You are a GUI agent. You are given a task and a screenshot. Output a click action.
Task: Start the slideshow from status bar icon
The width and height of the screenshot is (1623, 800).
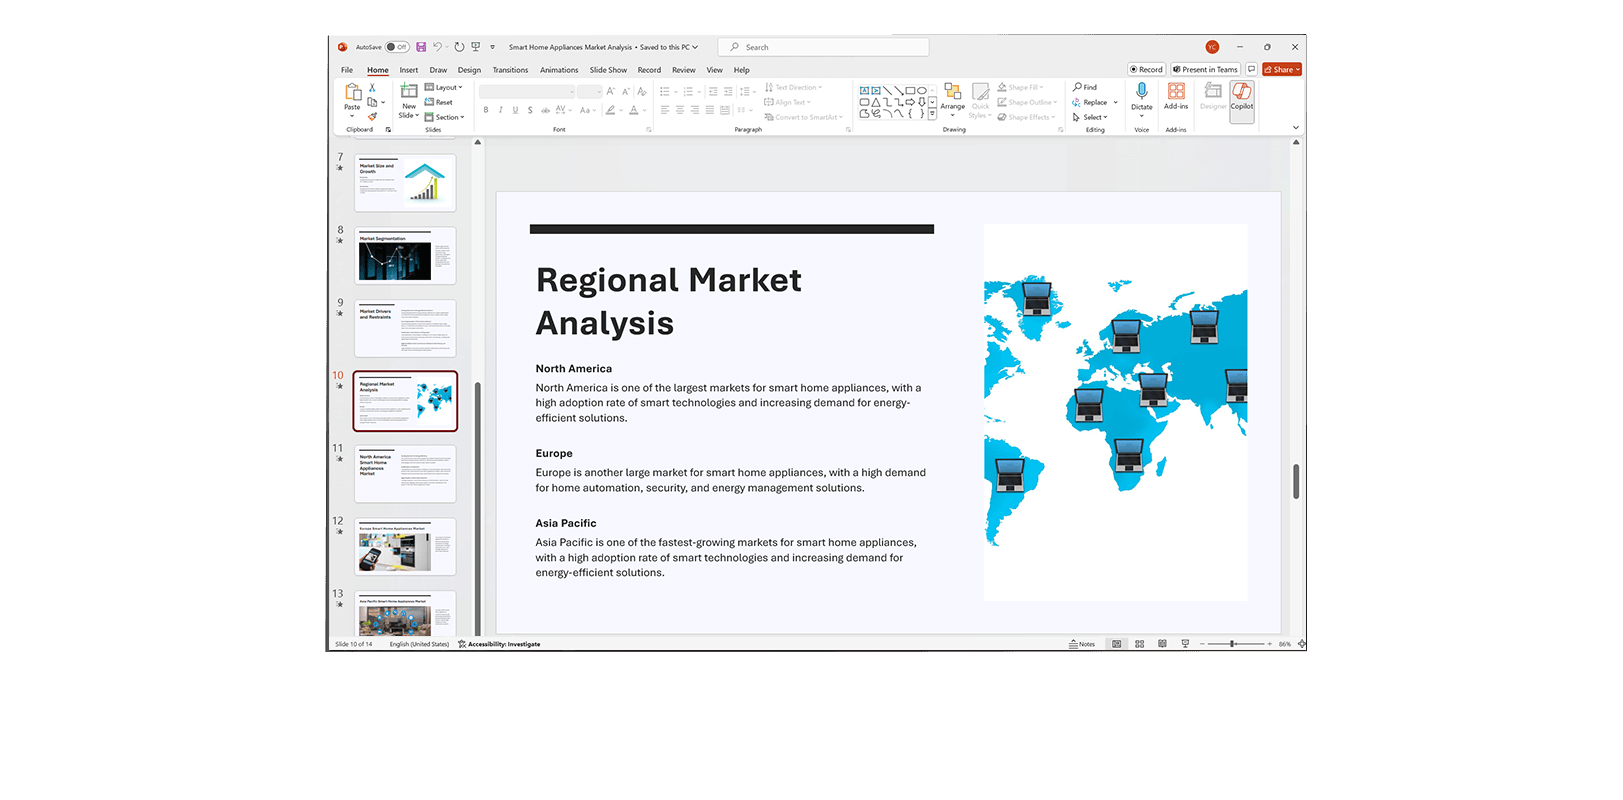coord(1185,644)
